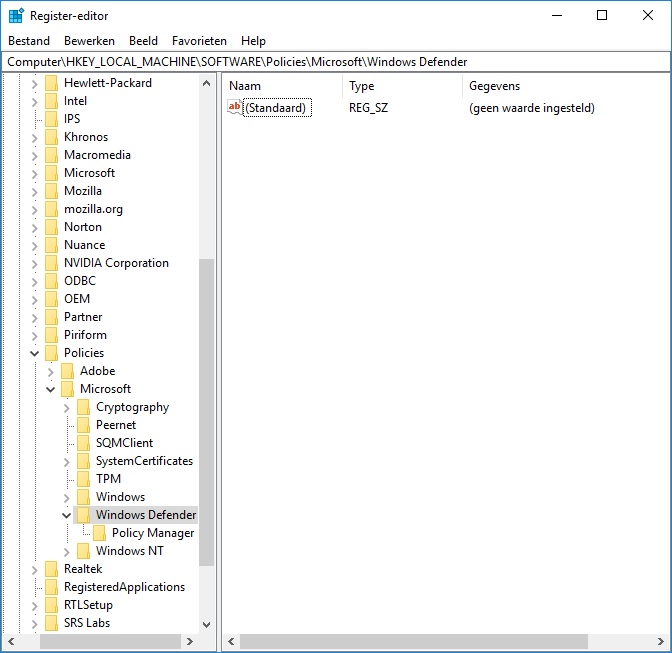
Task: Select the Policies folder icon
Action: [x=51, y=353]
